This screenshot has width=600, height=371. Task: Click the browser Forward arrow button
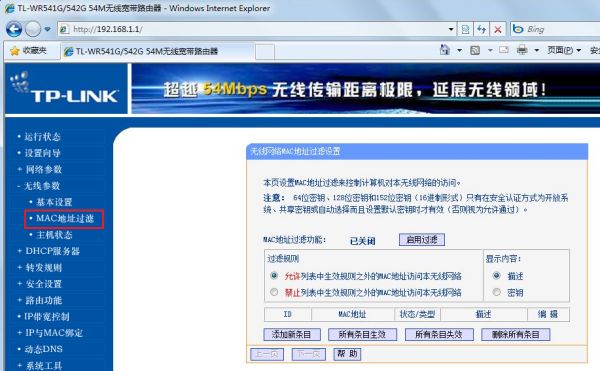tap(33, 29)
